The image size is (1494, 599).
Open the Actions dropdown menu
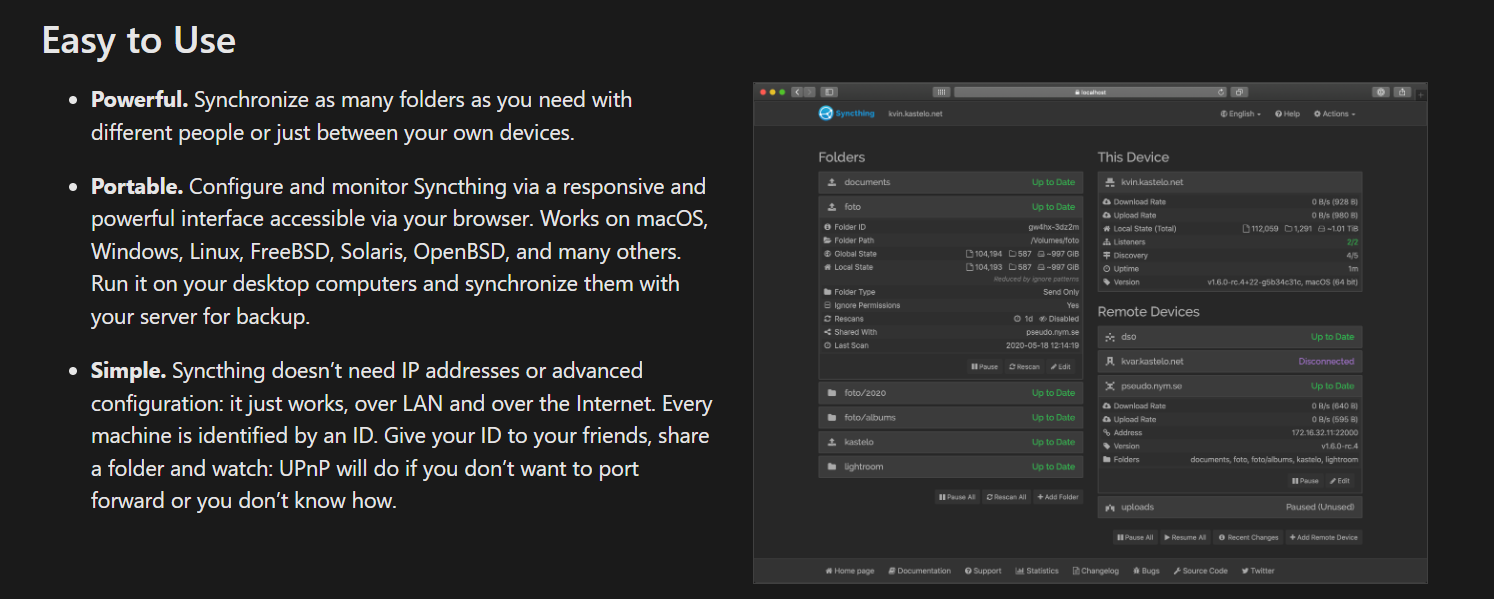(1334, 114)
